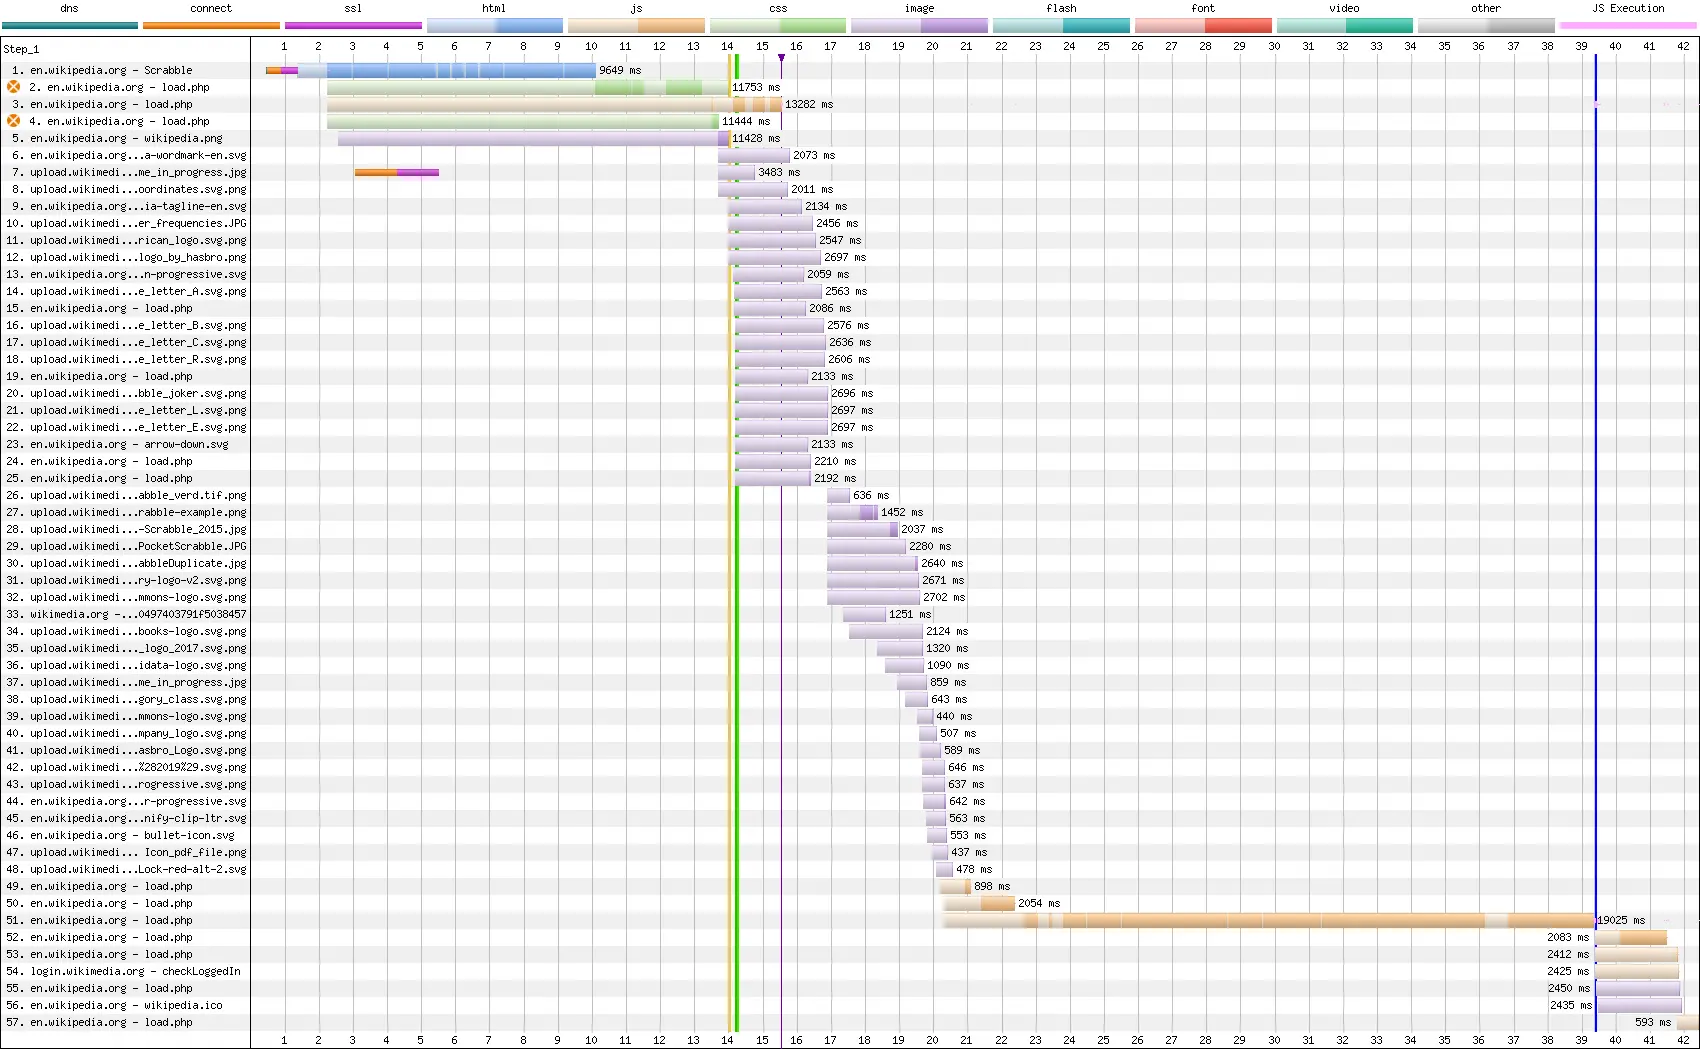This screenshot has height=1049, width=1700.
Task: Open request 54 login.wikimedia.org checkLoggedIn
Action: 135,971
